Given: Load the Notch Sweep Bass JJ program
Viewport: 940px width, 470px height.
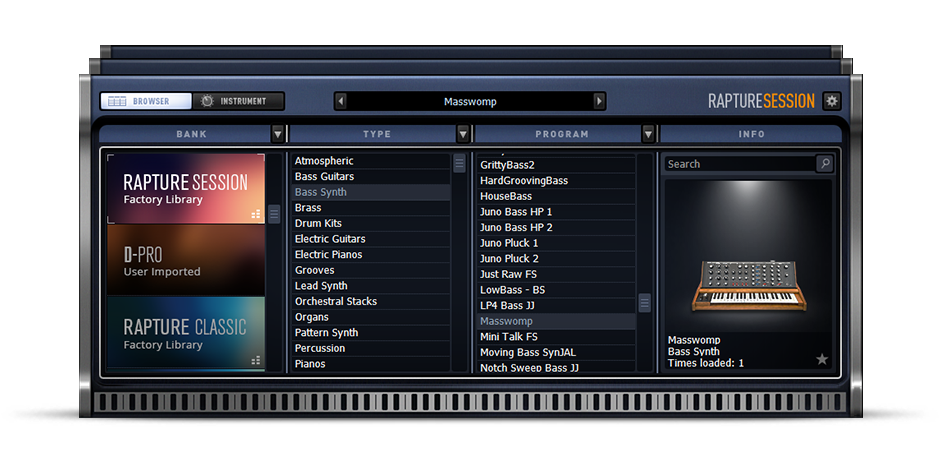Looking at the screenshot, I should tap(556, 366).
